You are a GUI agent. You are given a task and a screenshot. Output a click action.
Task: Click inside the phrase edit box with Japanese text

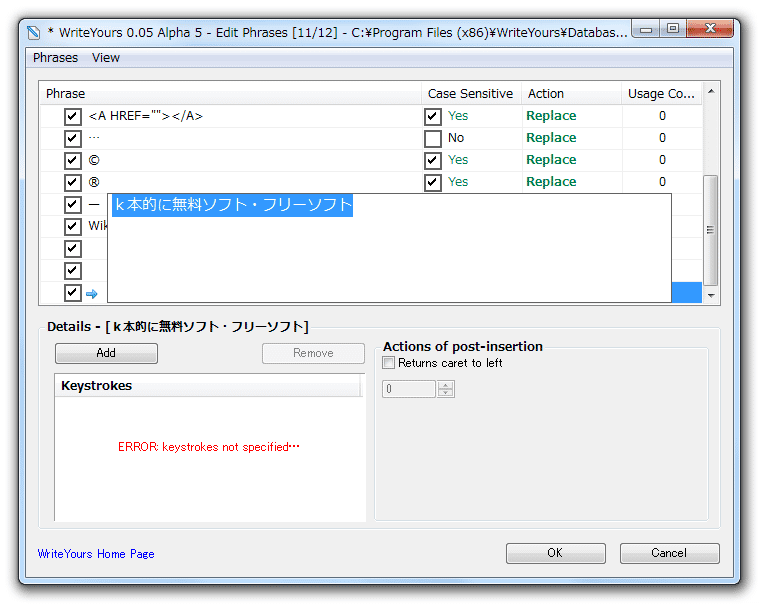[x=389, y=248]
